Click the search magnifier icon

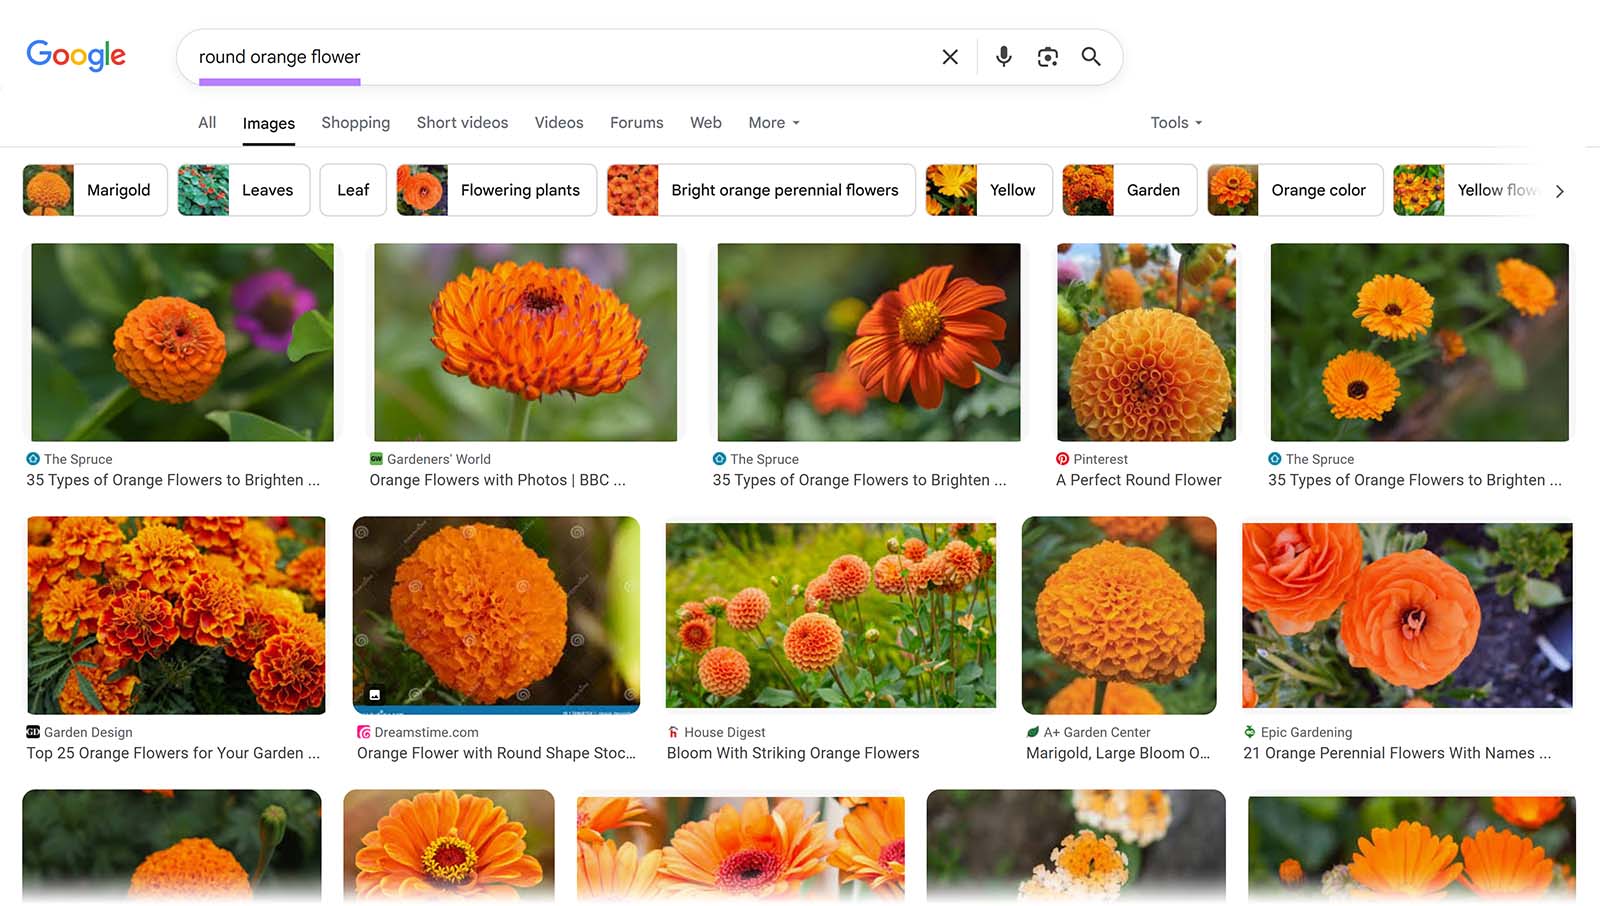(x=1091, y=57)
